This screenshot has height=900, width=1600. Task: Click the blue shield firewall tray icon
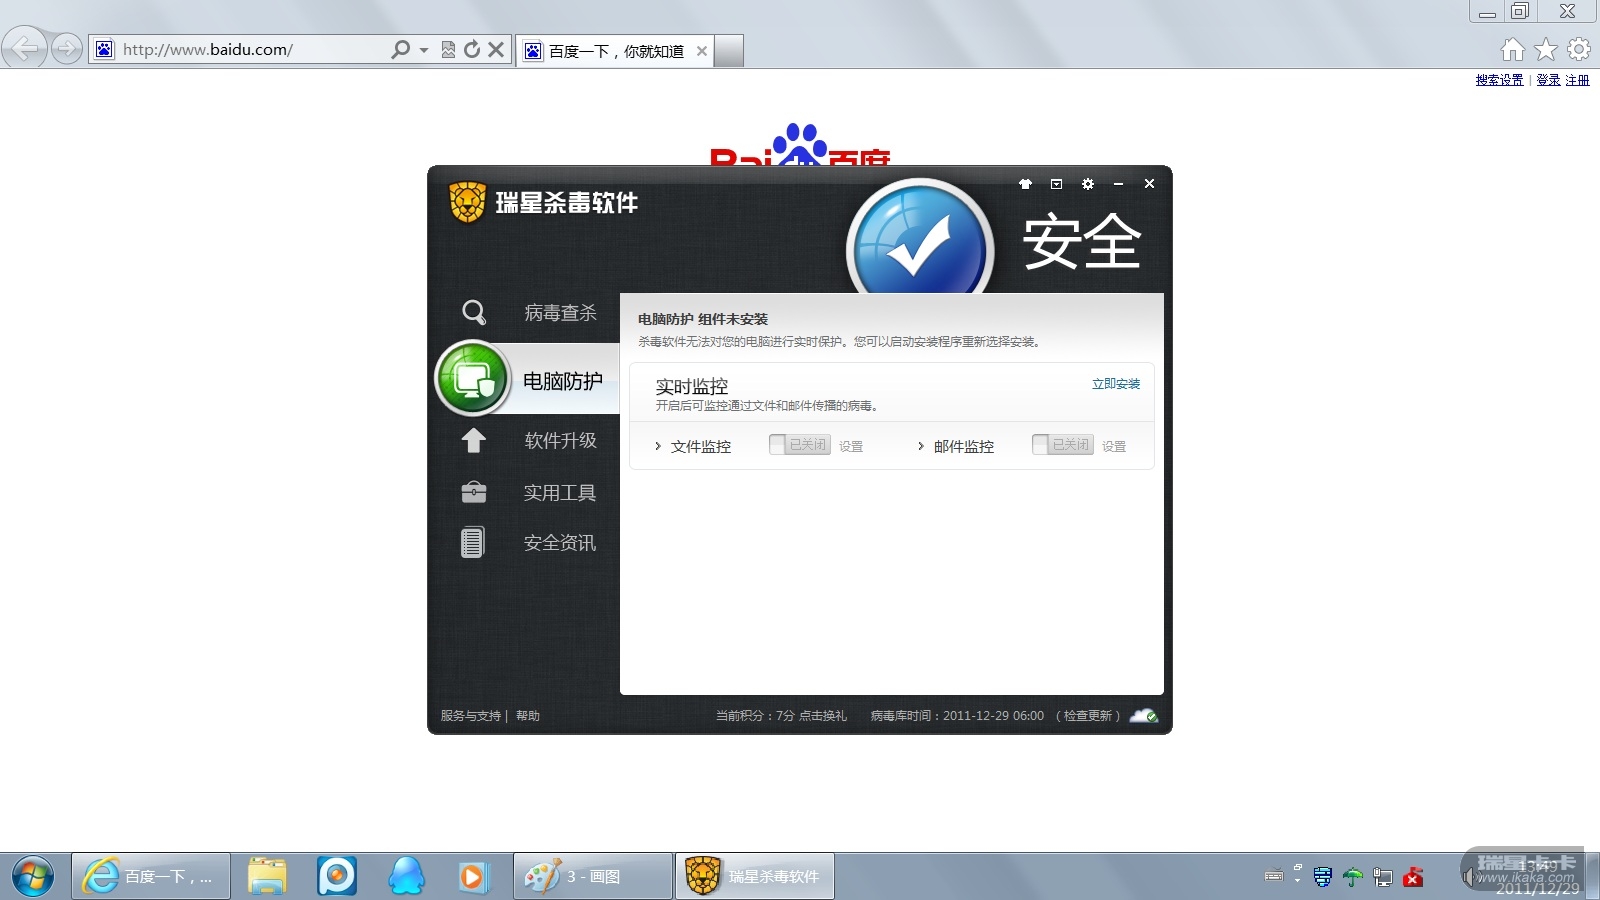click(1322, 877)
